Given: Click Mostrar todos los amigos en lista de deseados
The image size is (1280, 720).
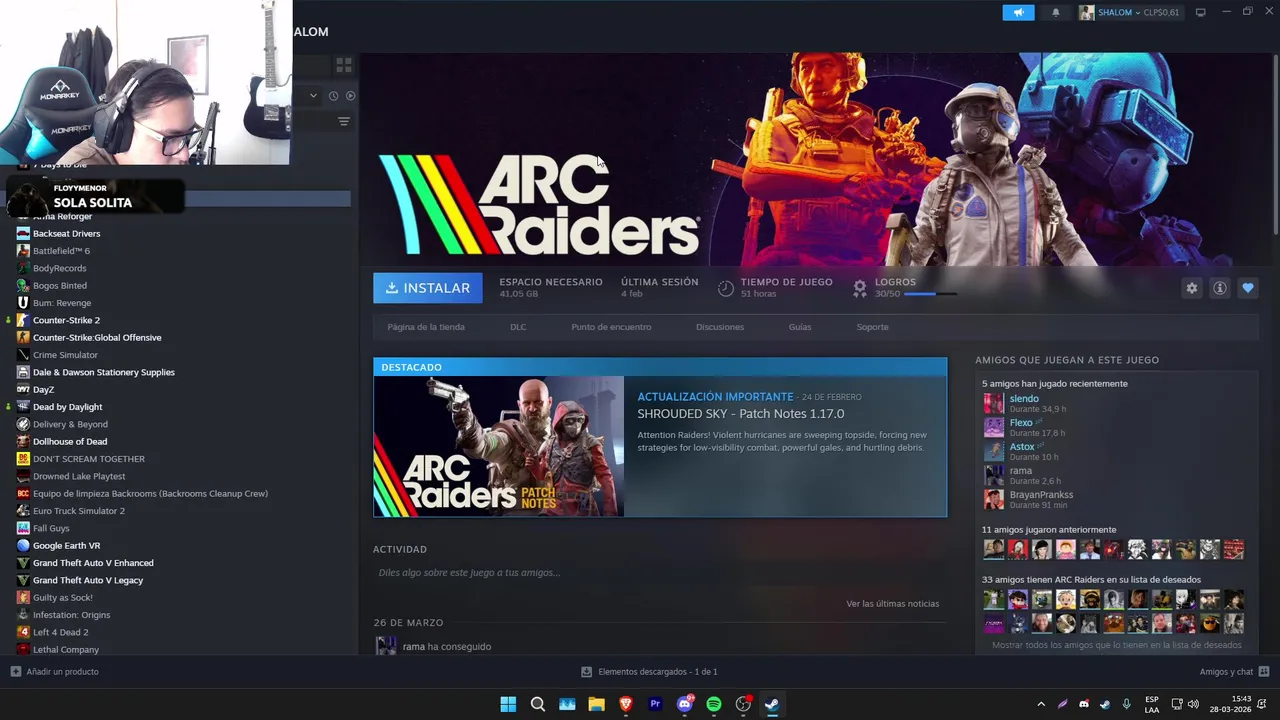Looking at the screenshot, I should pyautogui.click(x=1117, y=646).
